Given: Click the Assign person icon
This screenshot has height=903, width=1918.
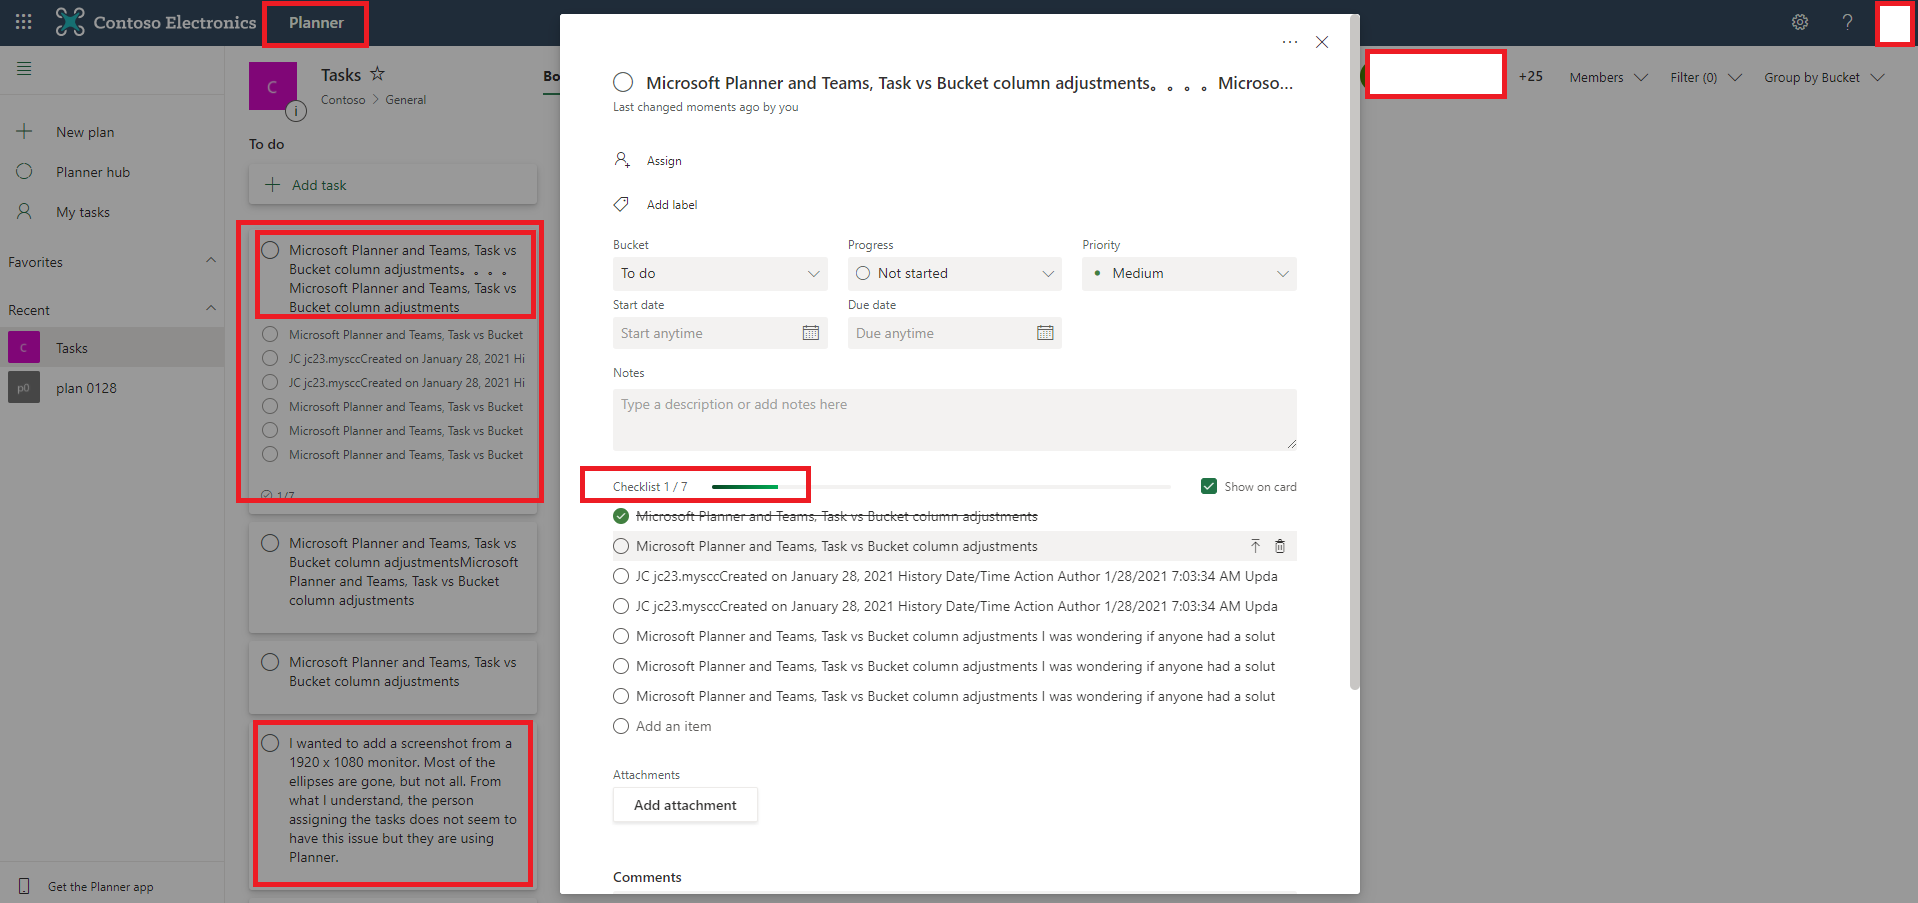Looking at the screenshot, I should click(622, 159).
